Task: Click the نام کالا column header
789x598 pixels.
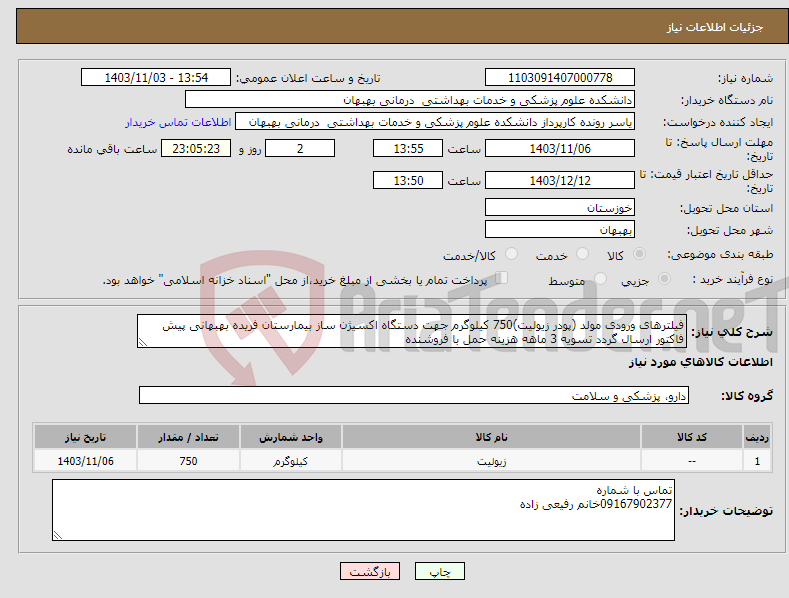Action: [491, 437]
